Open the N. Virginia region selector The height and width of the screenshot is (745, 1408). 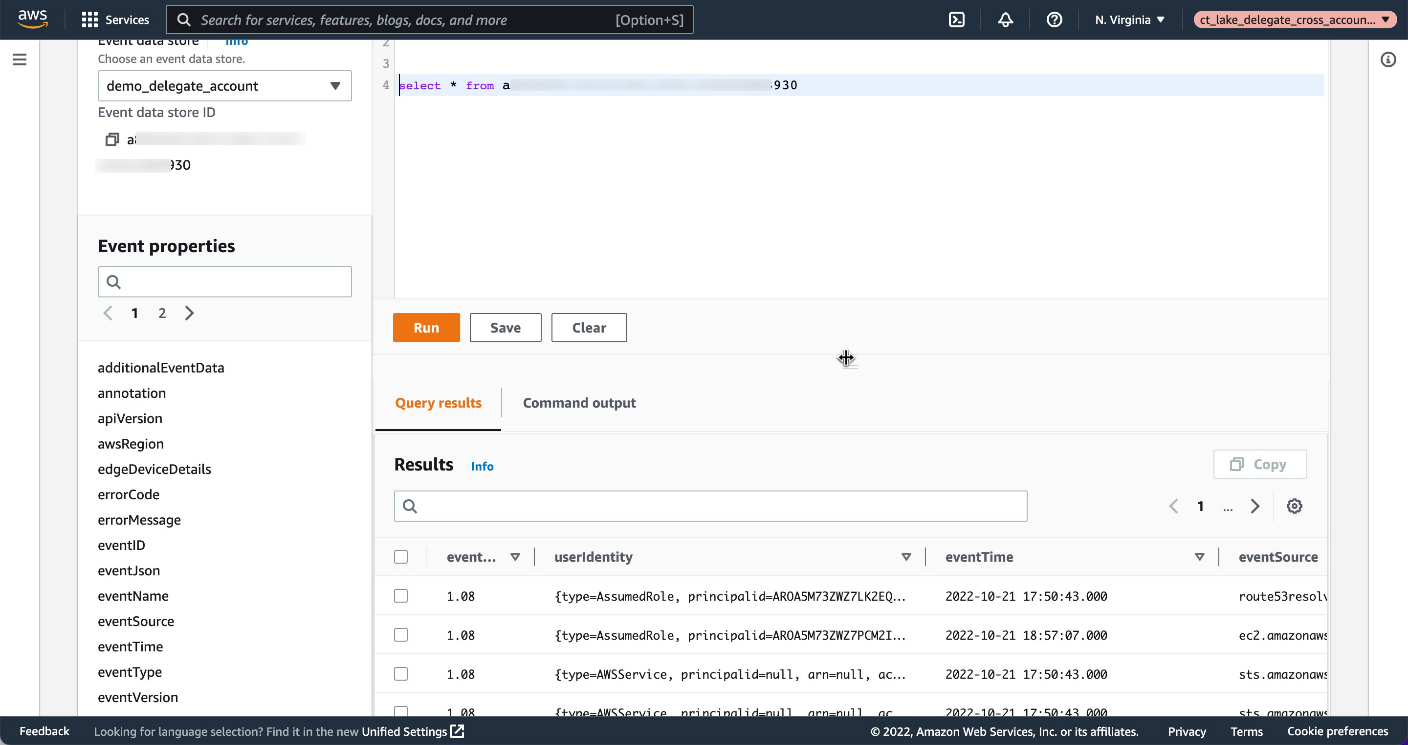tap(1128, 19)
